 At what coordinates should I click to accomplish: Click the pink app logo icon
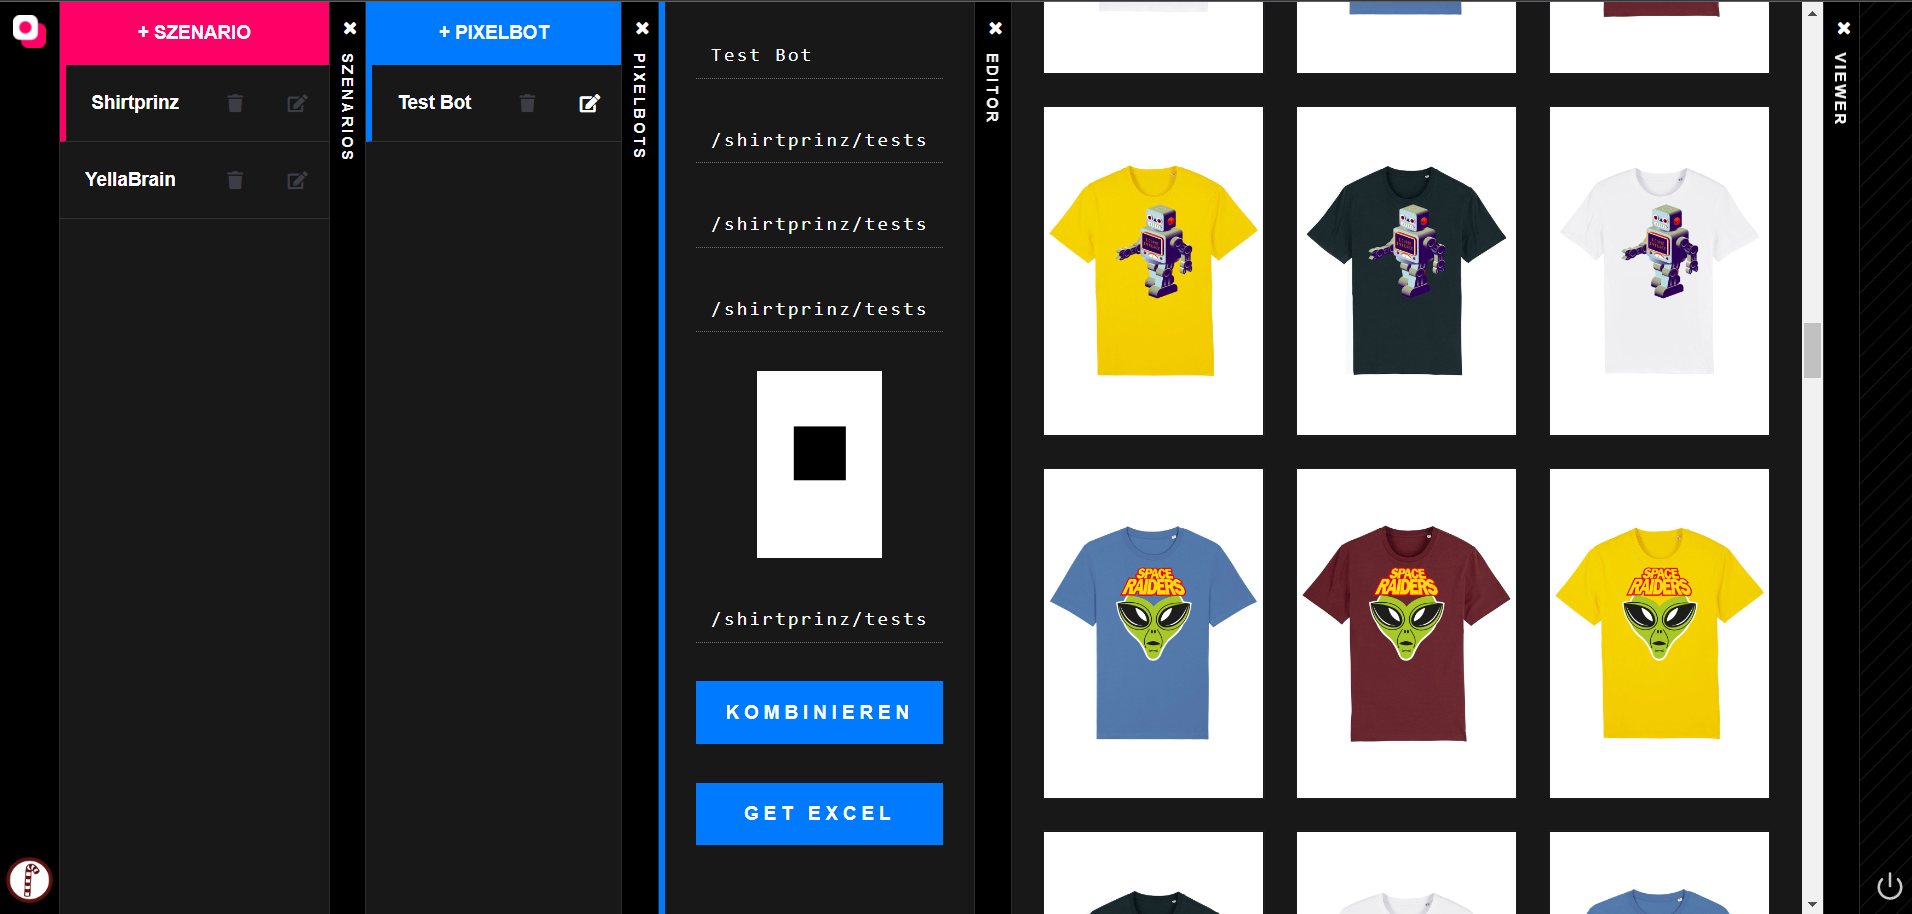coord(29,30)
